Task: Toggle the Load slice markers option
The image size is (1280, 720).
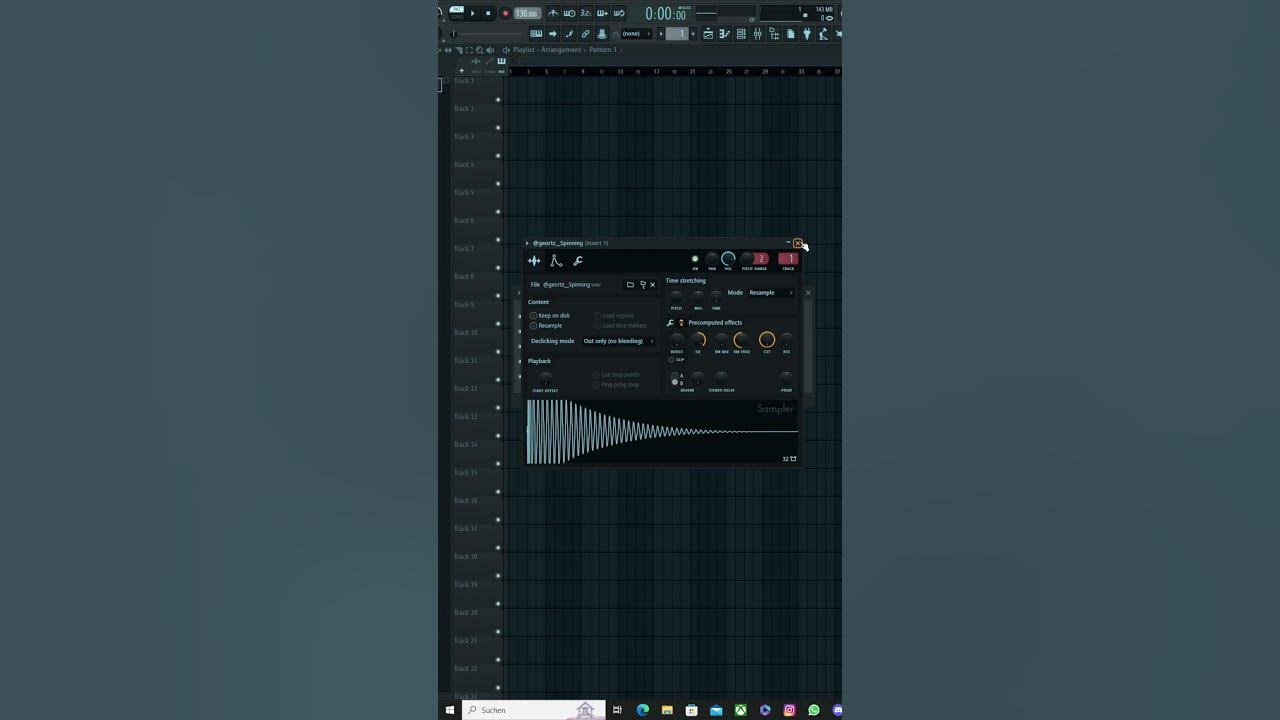Action: 621,326
